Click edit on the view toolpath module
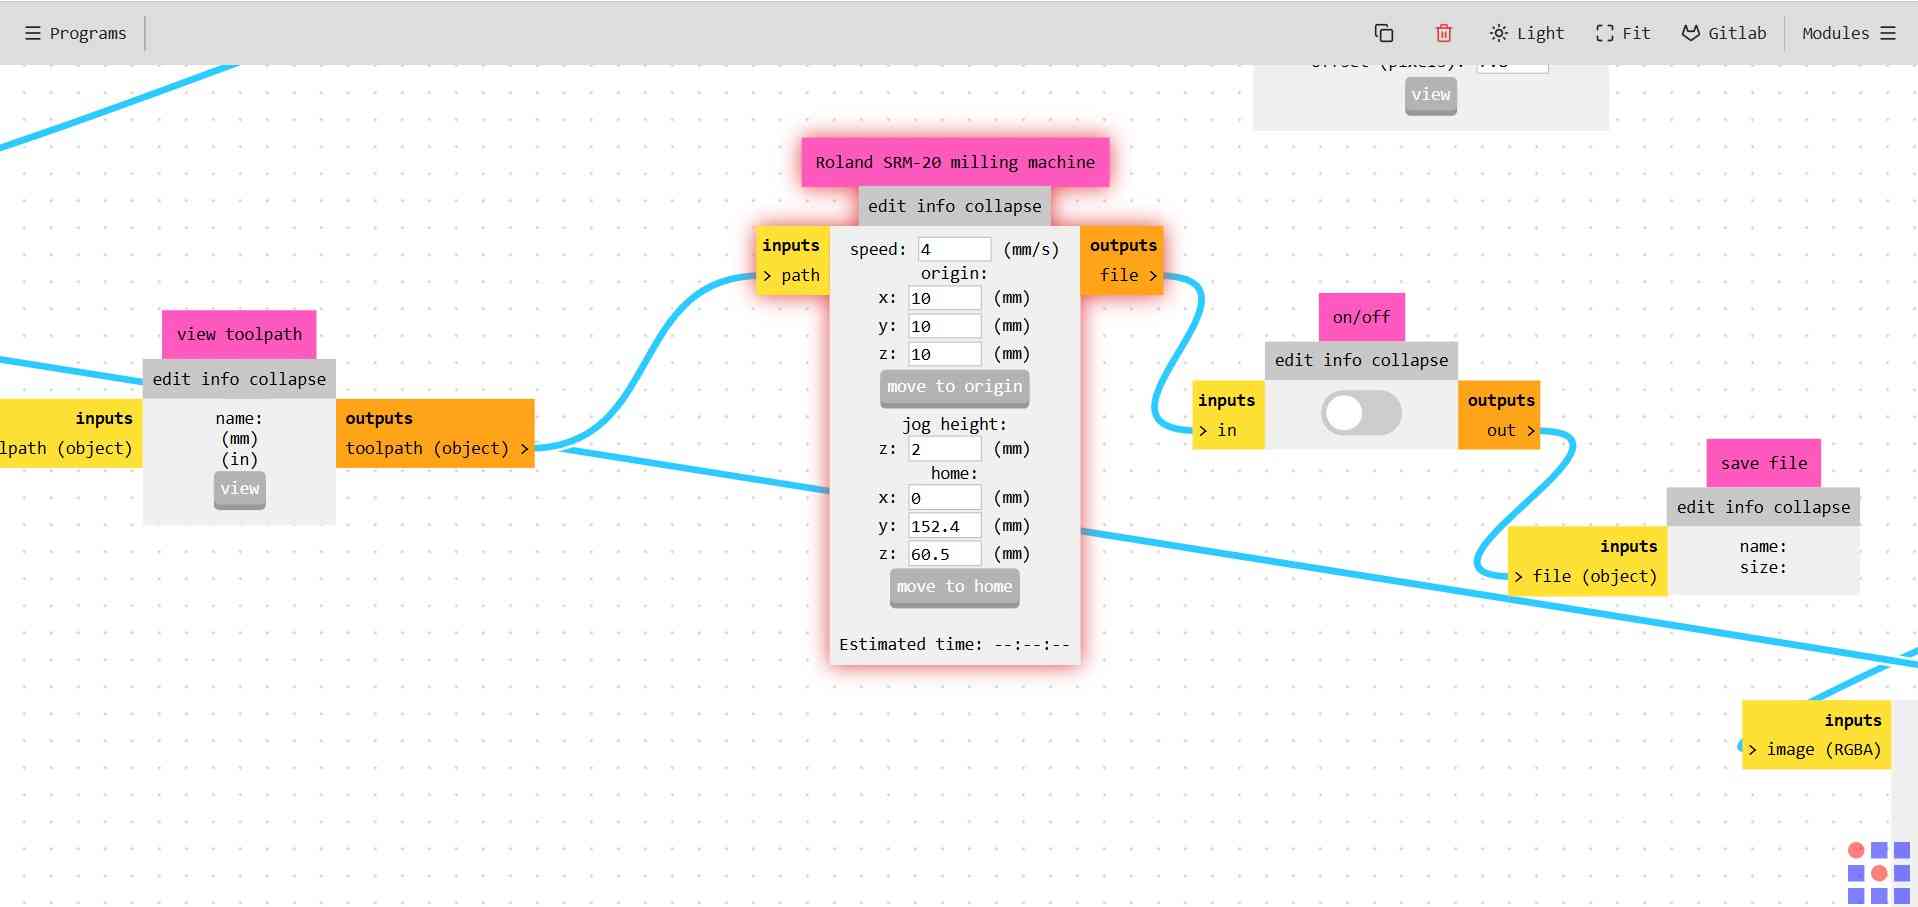The image size is (1918, 907). [x=171, y=379]
